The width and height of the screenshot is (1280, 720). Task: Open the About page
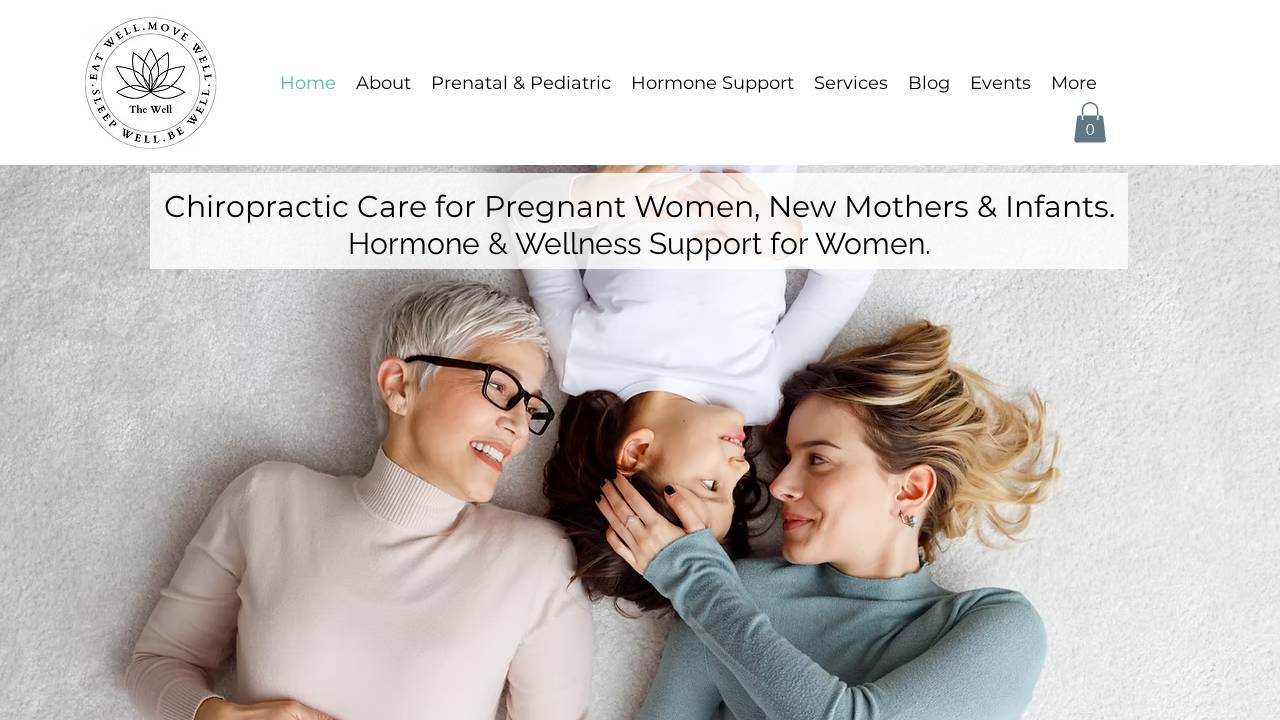[383, 83]
